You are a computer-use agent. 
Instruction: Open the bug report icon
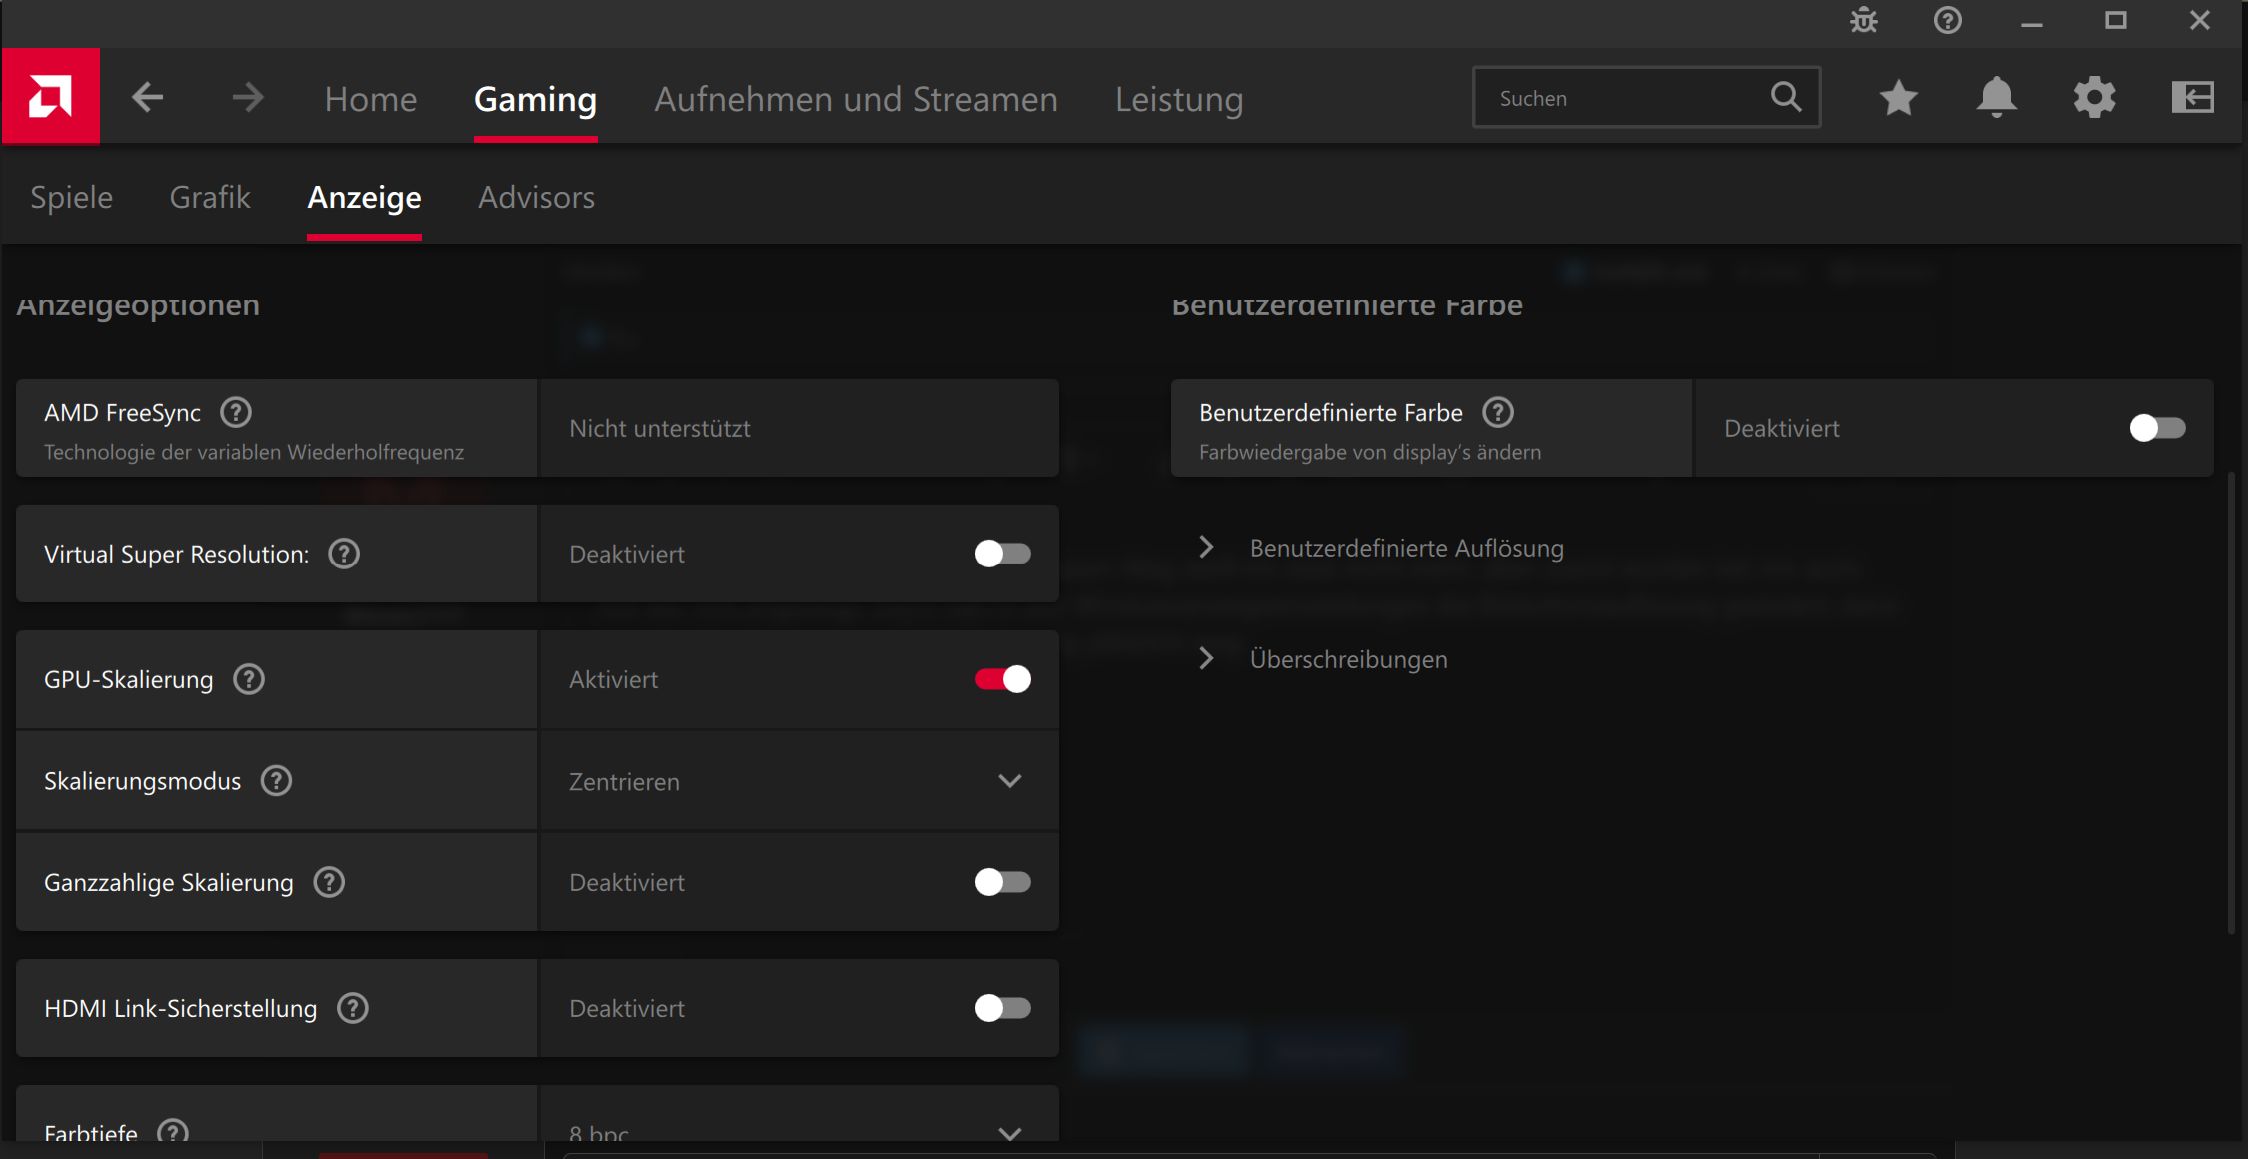pos(1864,21)
